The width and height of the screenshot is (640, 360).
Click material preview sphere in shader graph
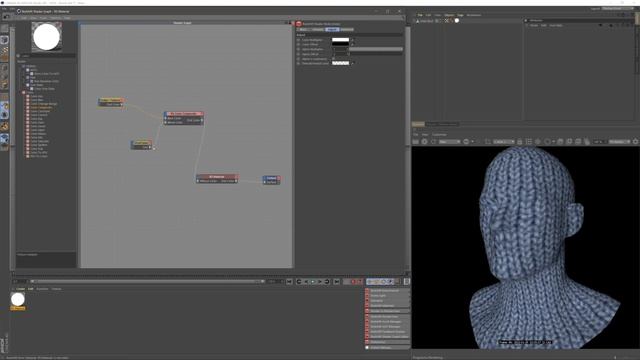tap(47, 37)
